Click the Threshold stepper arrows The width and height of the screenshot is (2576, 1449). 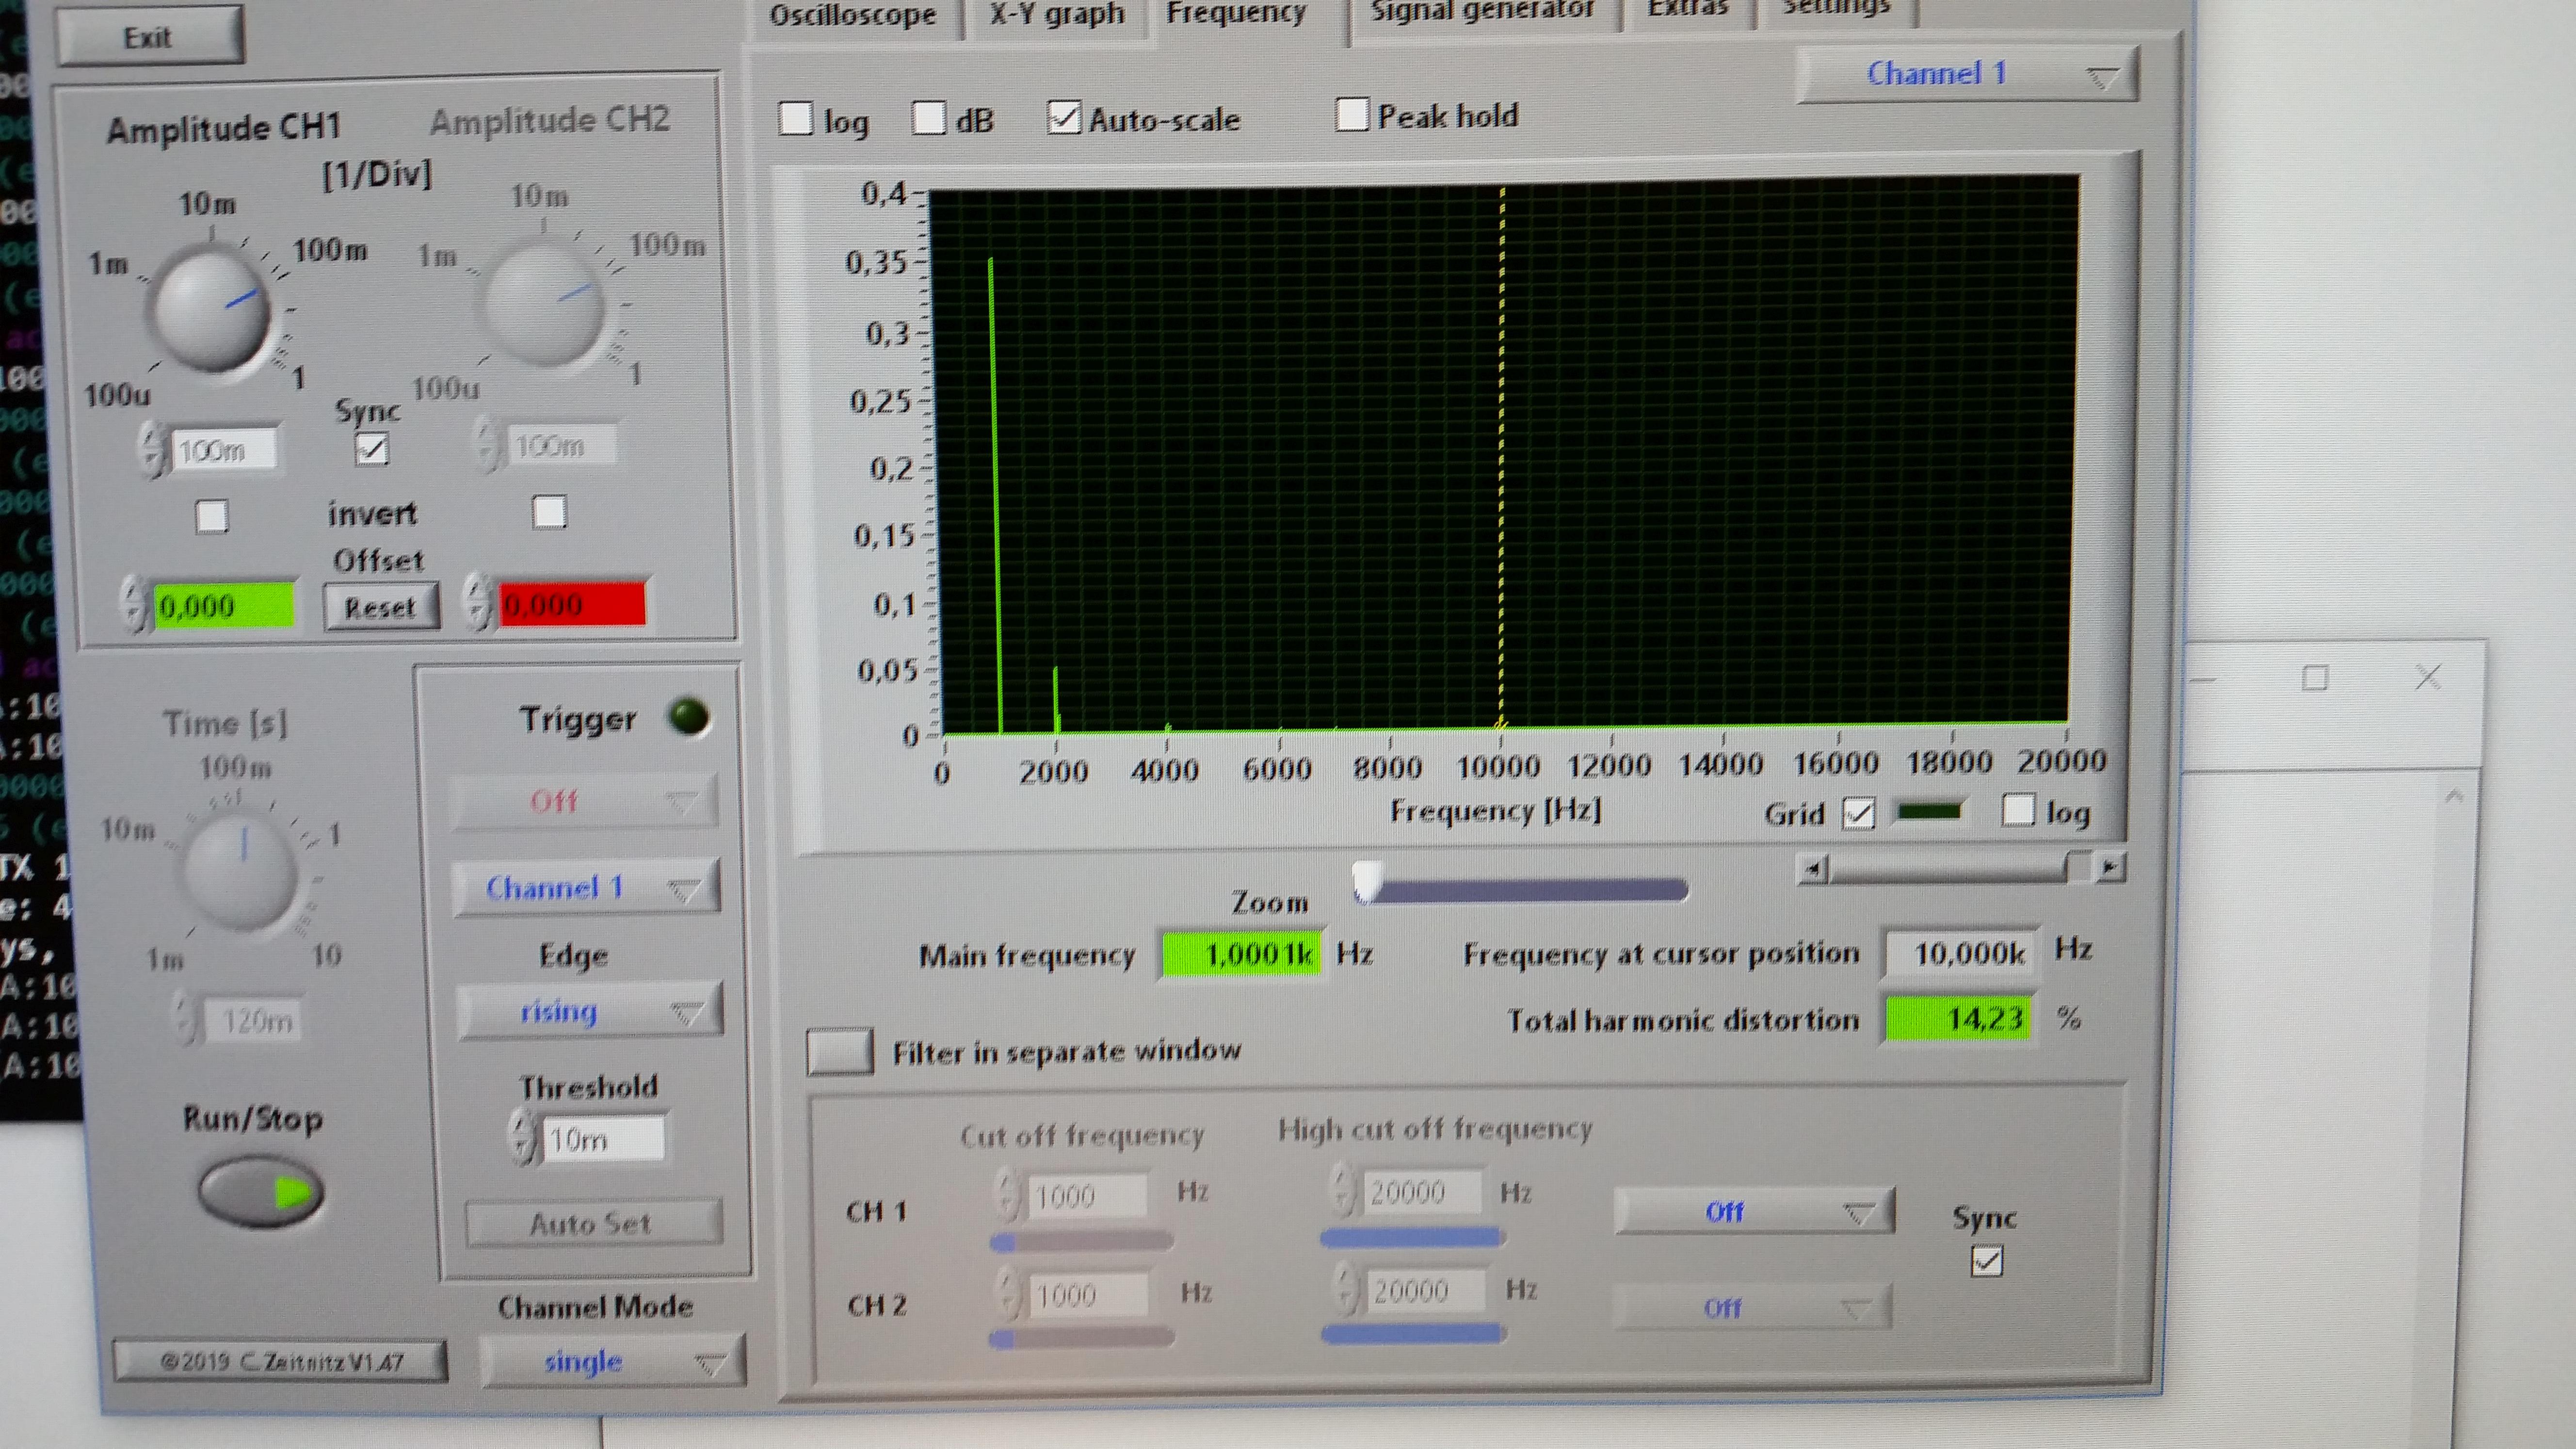(x=523, y=1138)
